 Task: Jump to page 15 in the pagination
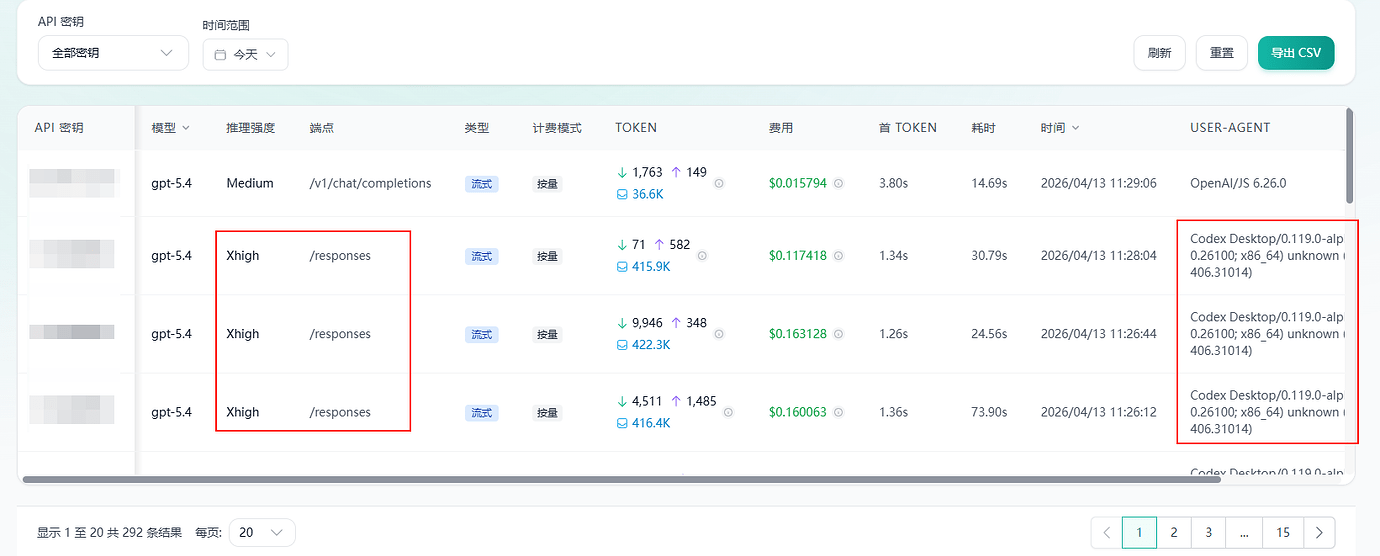click(1283, 533)
